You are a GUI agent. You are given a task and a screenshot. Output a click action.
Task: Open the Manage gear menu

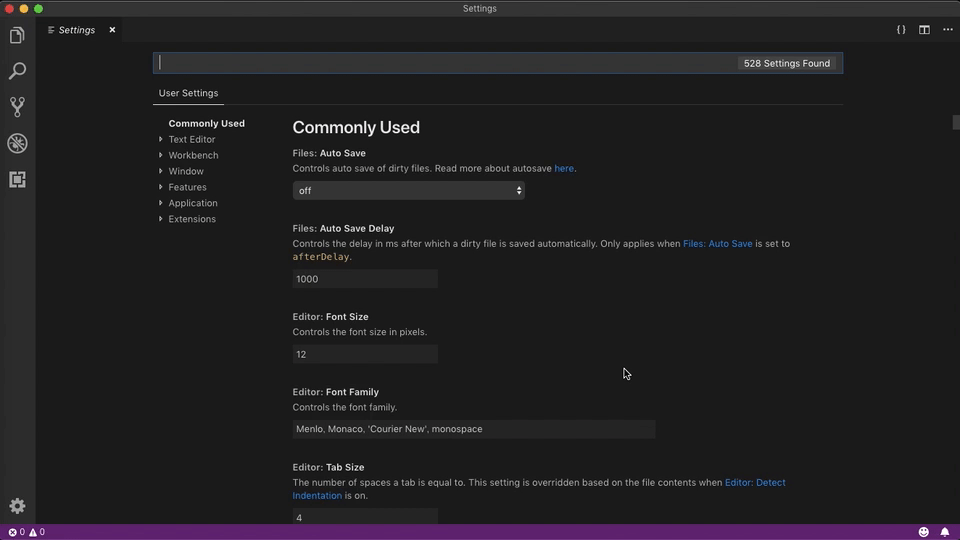point(17,506)
